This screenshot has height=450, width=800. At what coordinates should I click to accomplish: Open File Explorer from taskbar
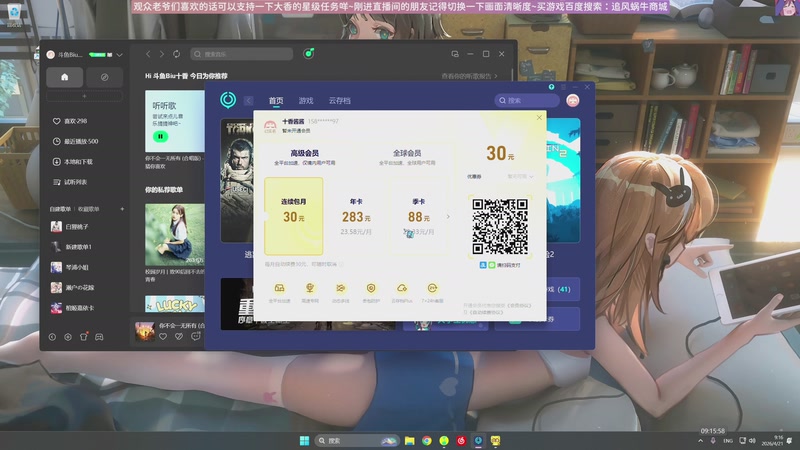click(x=410, y=440)
